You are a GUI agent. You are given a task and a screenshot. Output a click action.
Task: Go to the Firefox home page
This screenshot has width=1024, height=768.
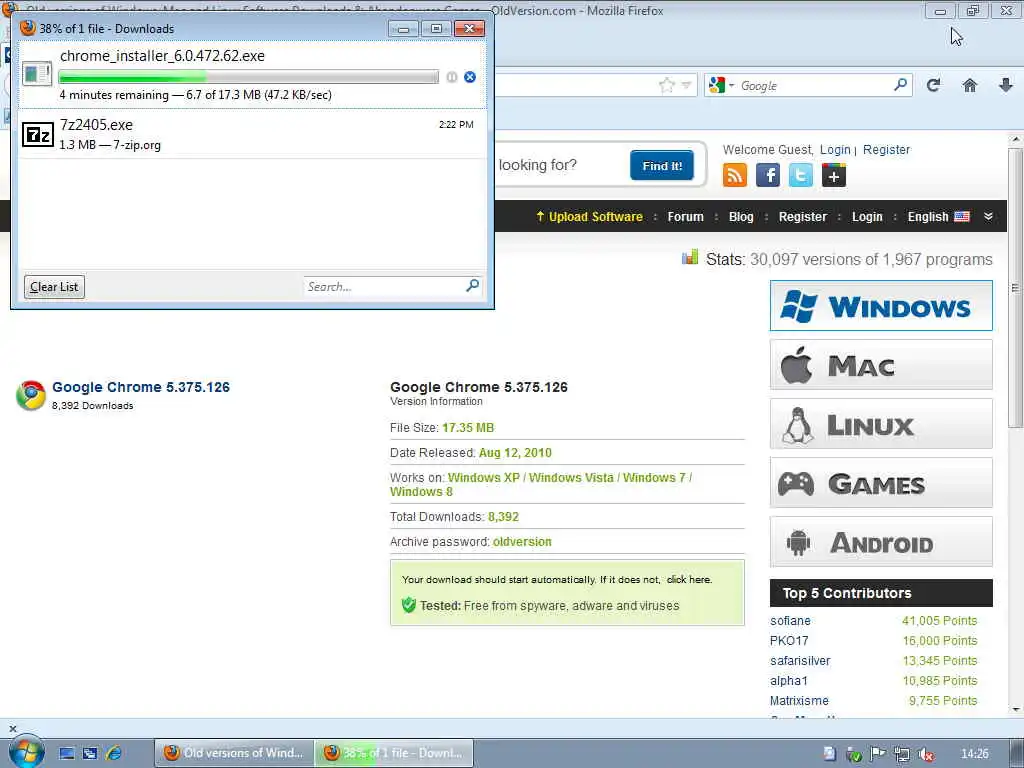point(970,85)
